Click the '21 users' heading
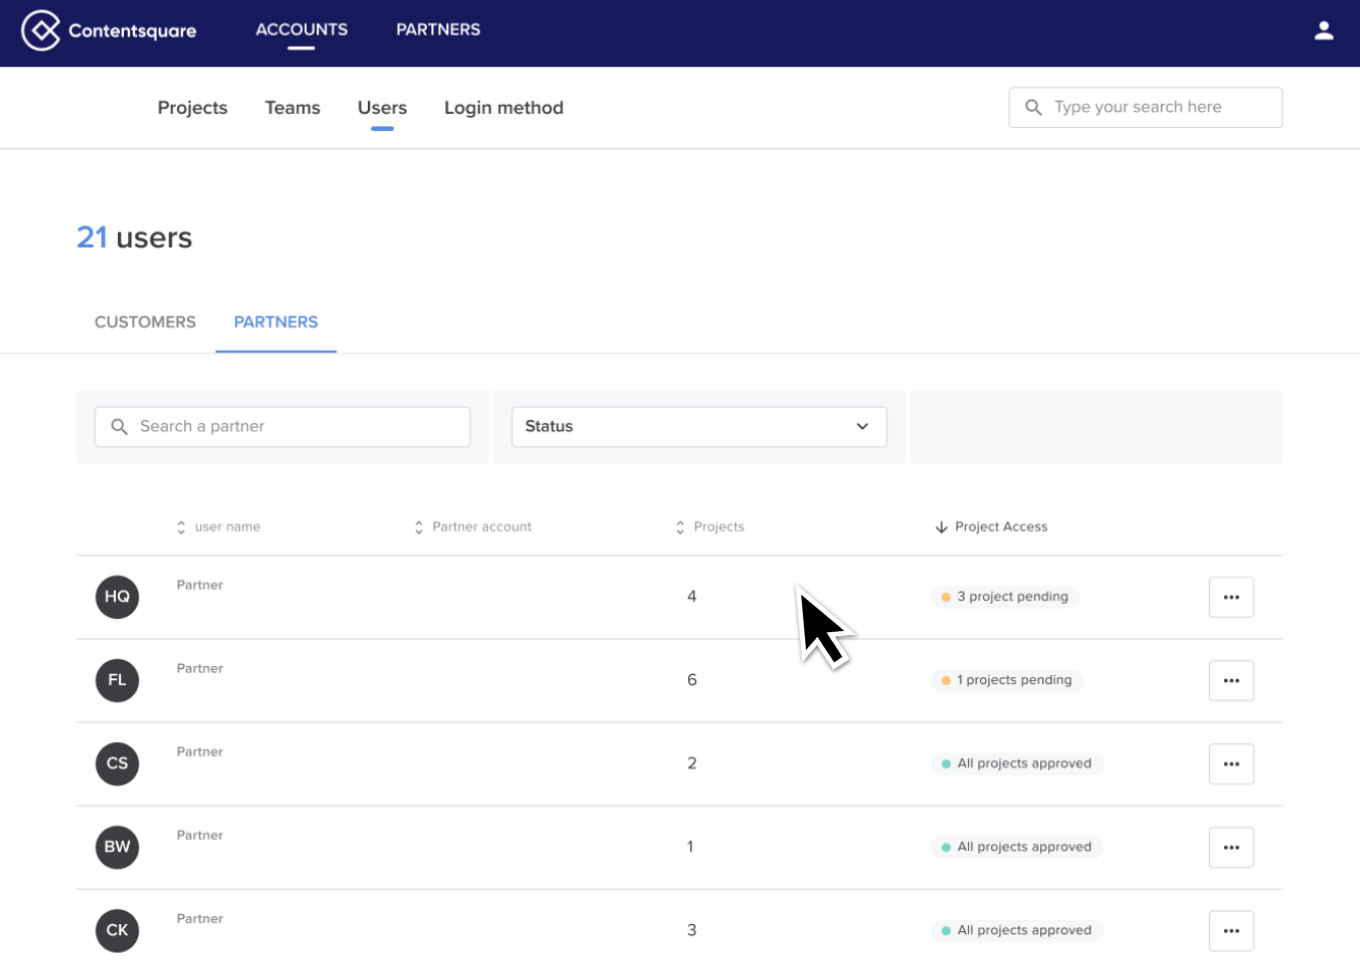 point(134,238)
